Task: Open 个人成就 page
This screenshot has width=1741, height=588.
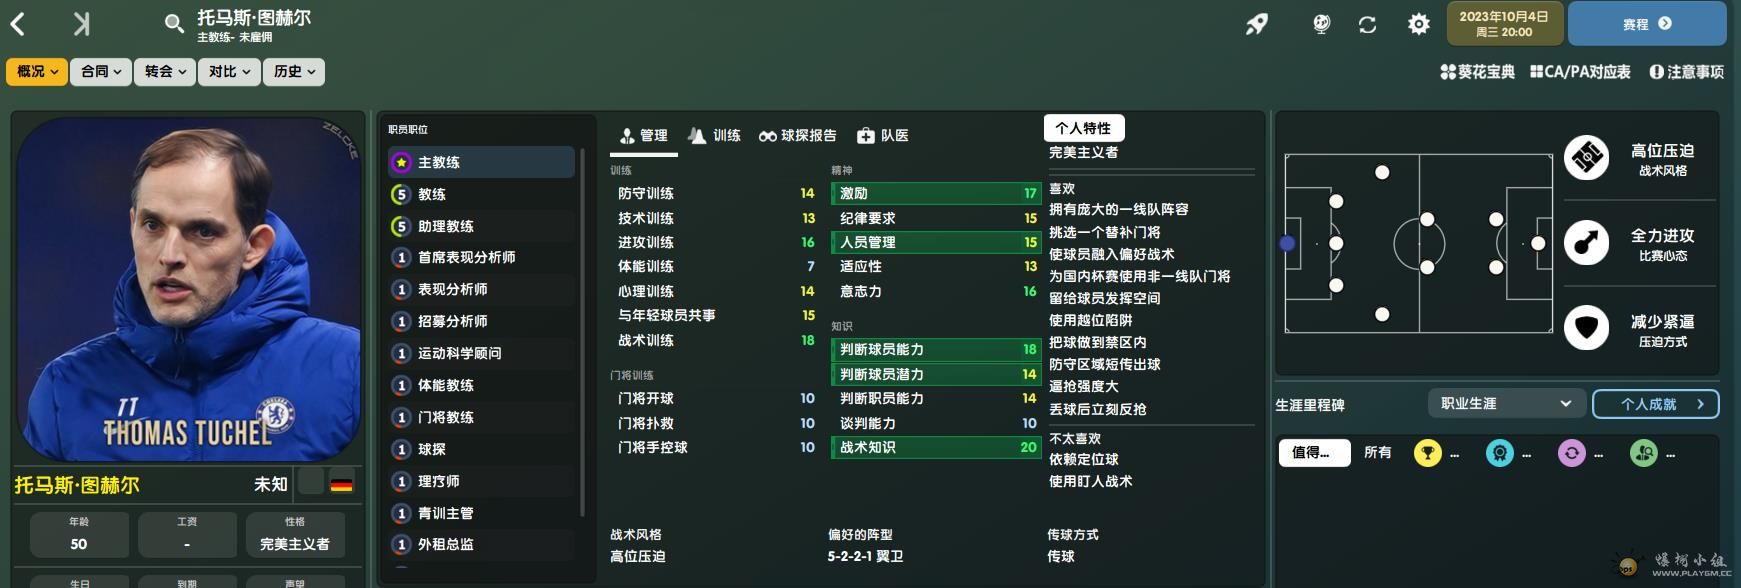Action: point(1655,404)
